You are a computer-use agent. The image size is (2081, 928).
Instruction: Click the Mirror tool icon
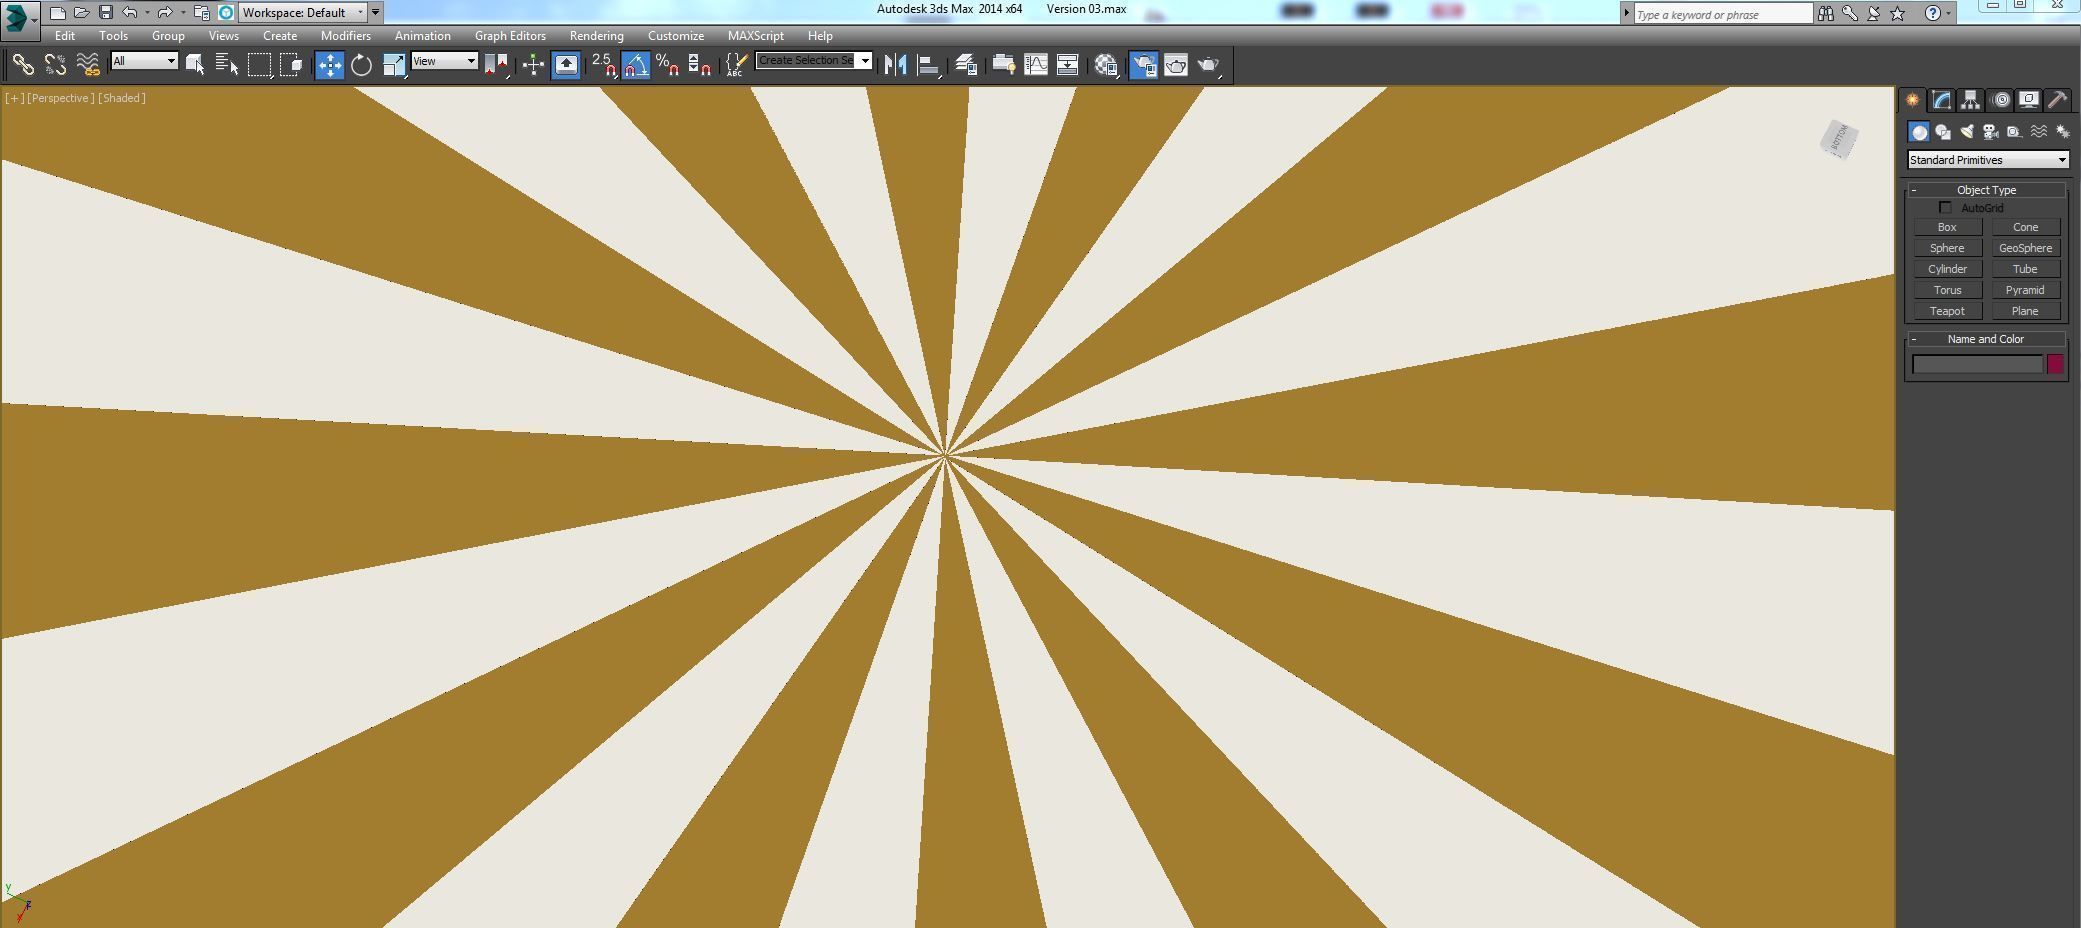pyautogui.click(x=895, y=65)
